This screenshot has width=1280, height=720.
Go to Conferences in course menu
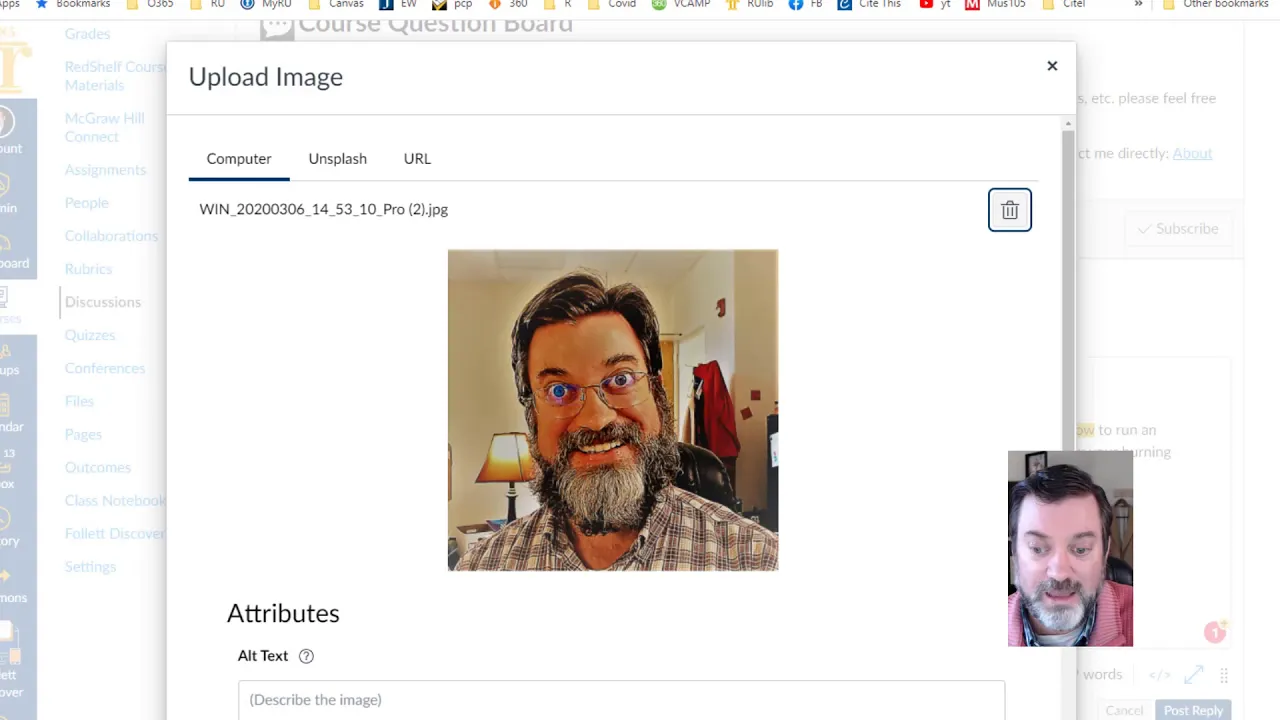pos(105,368)
